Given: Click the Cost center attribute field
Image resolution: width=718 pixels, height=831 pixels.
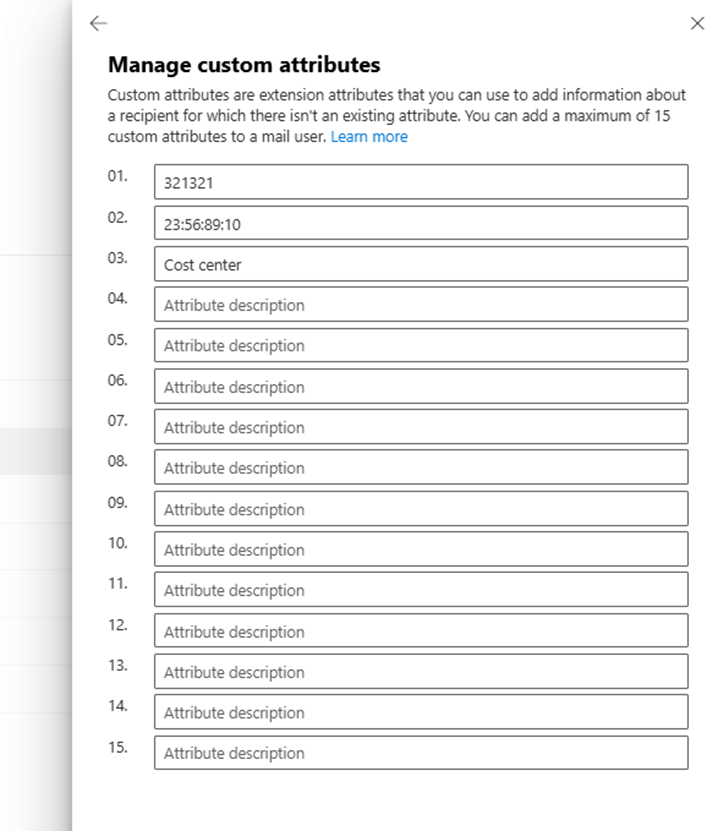Looking at the screenshot, I should [421, 265].
